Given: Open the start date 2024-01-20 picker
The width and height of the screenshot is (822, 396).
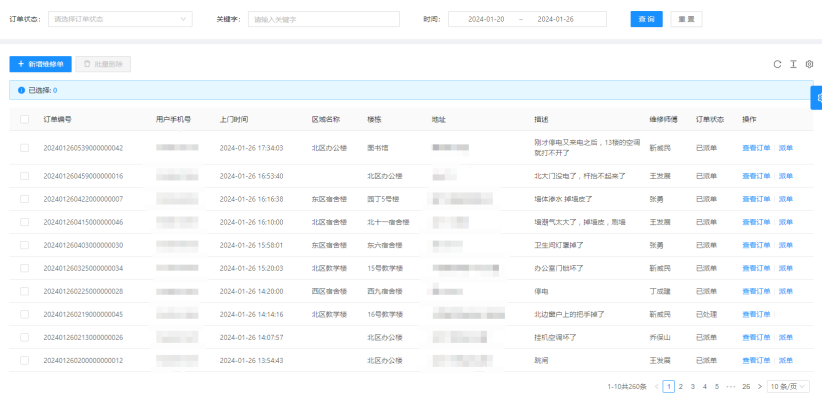Looking at the screenshot, I should pyautogui.click(x=486, y=19).
